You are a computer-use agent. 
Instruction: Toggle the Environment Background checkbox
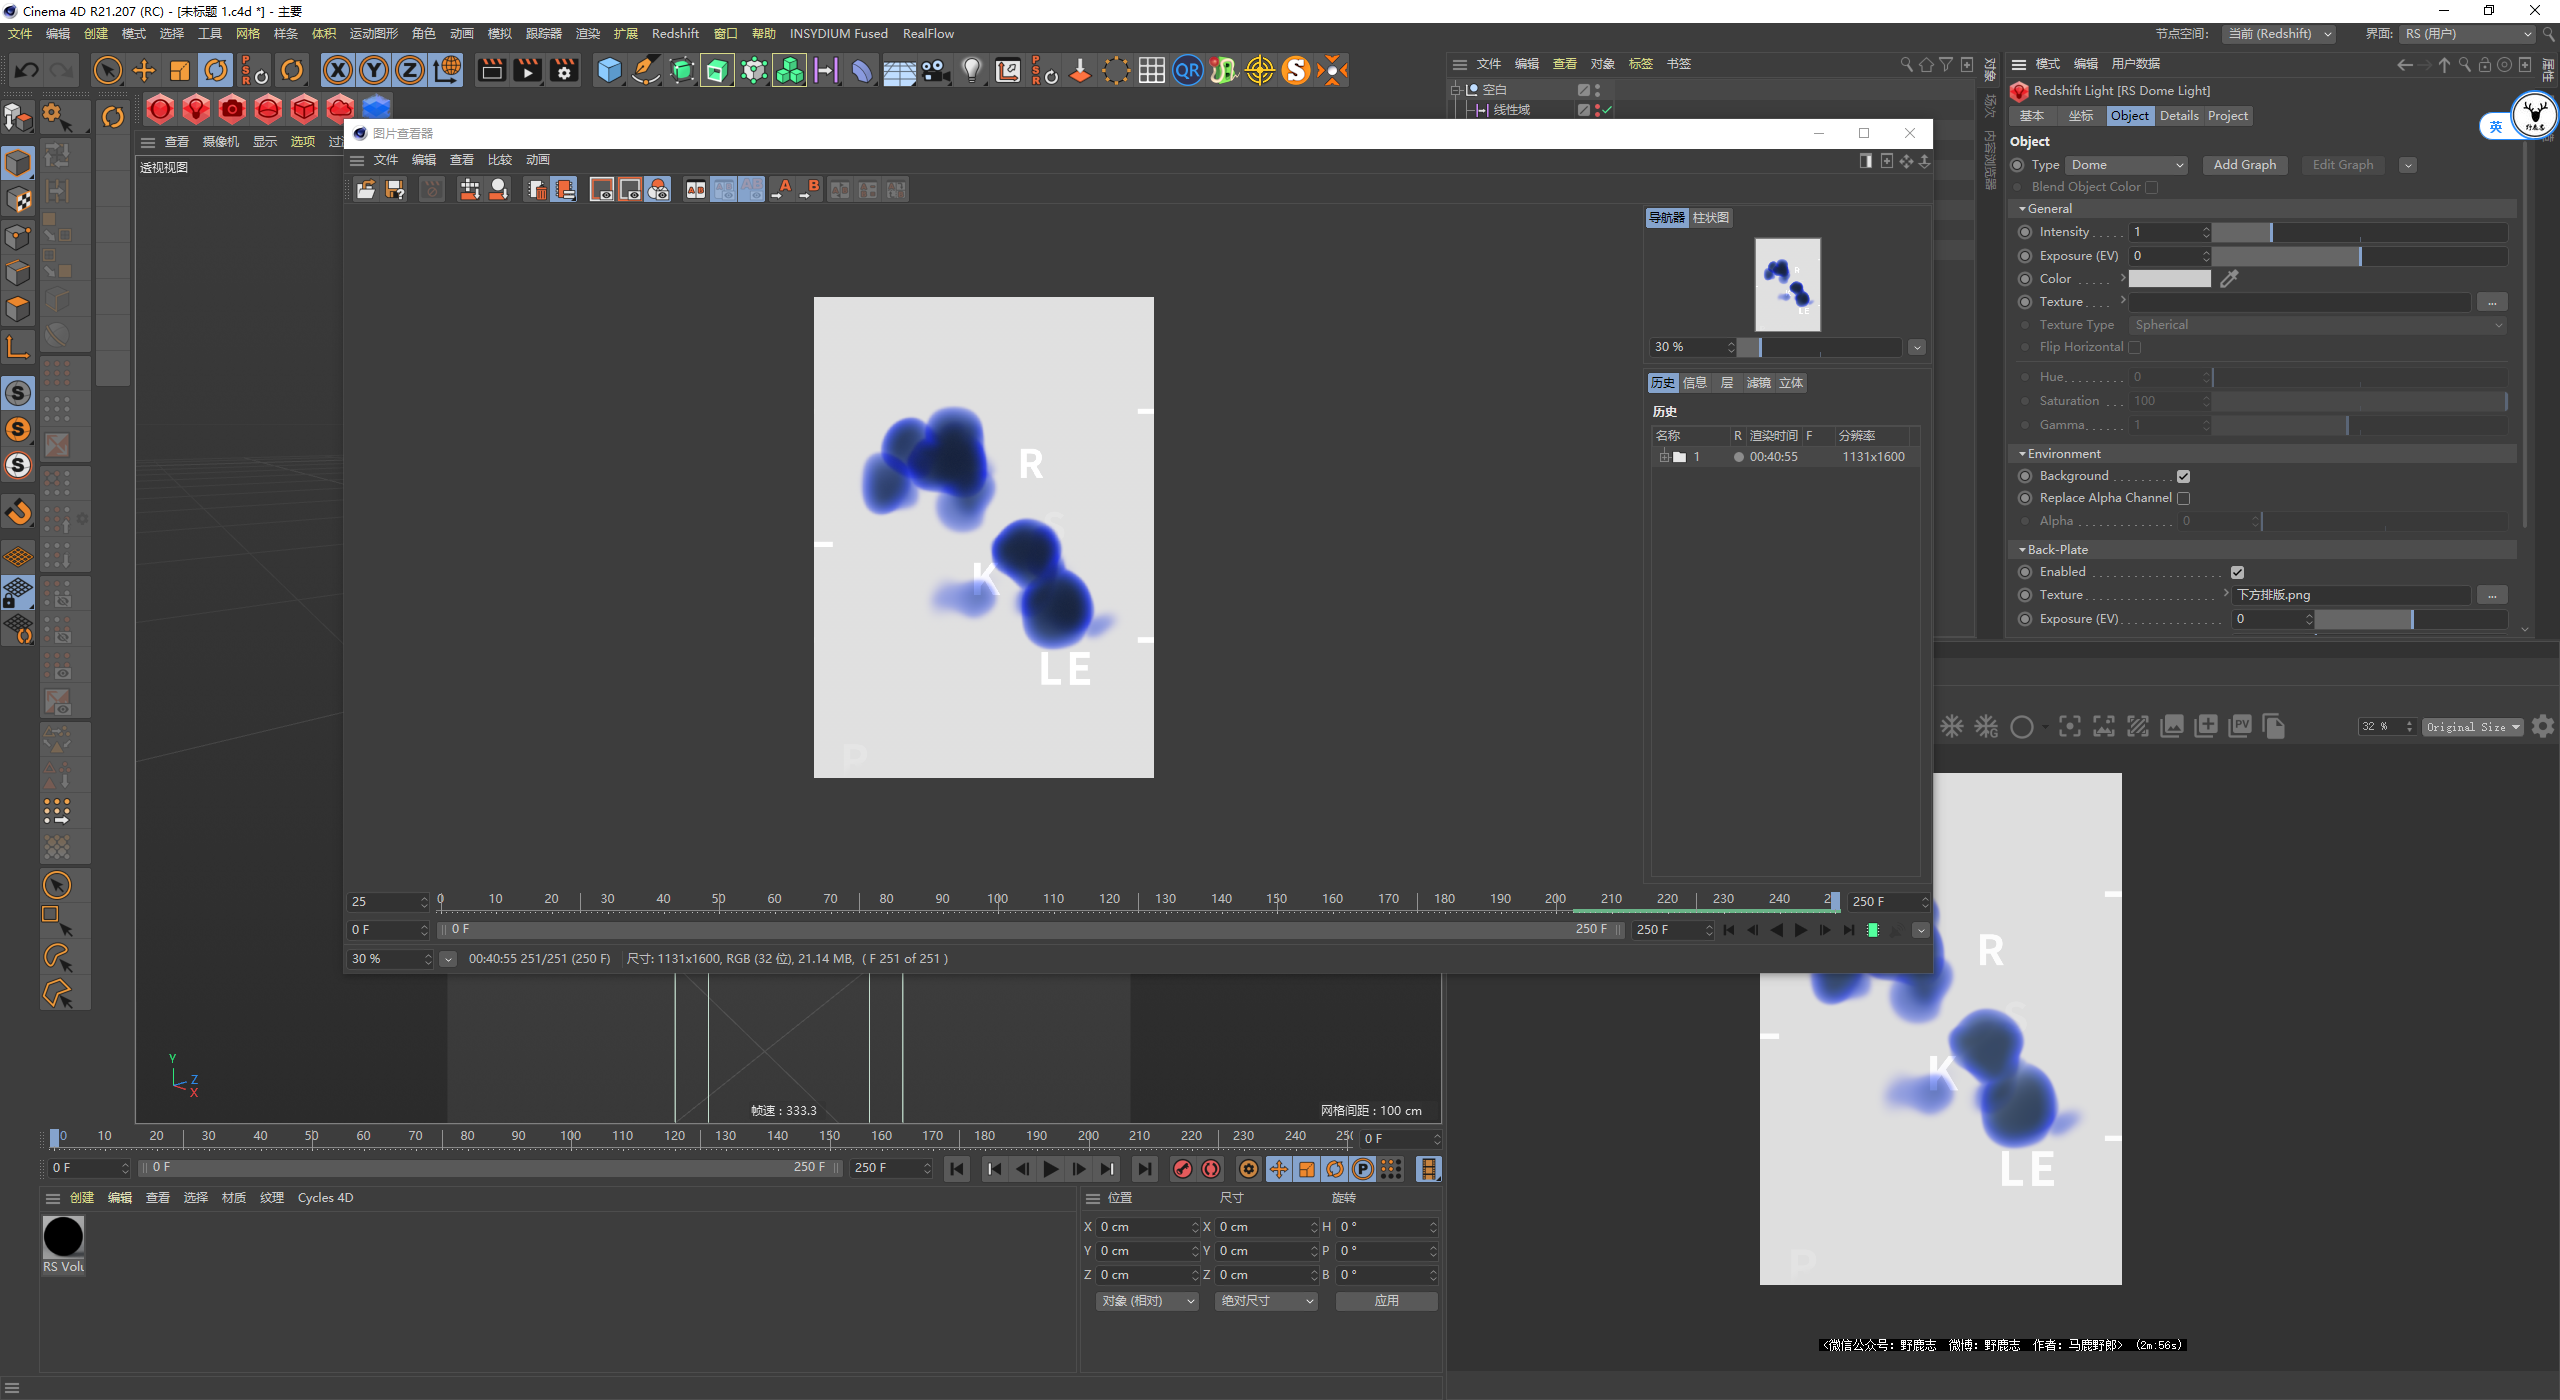(2183, 476)
